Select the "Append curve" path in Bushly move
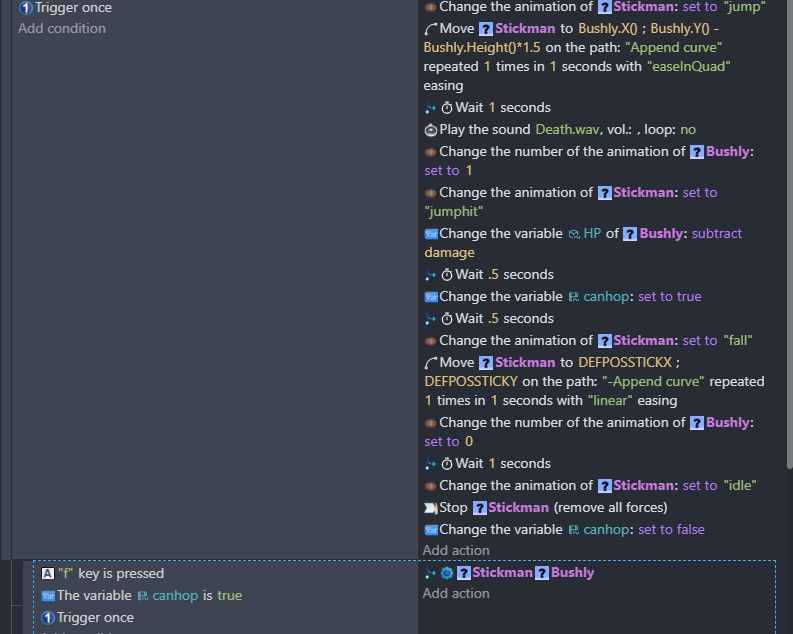Viewport: 793px width, 634px height. [x=673, y=48]
